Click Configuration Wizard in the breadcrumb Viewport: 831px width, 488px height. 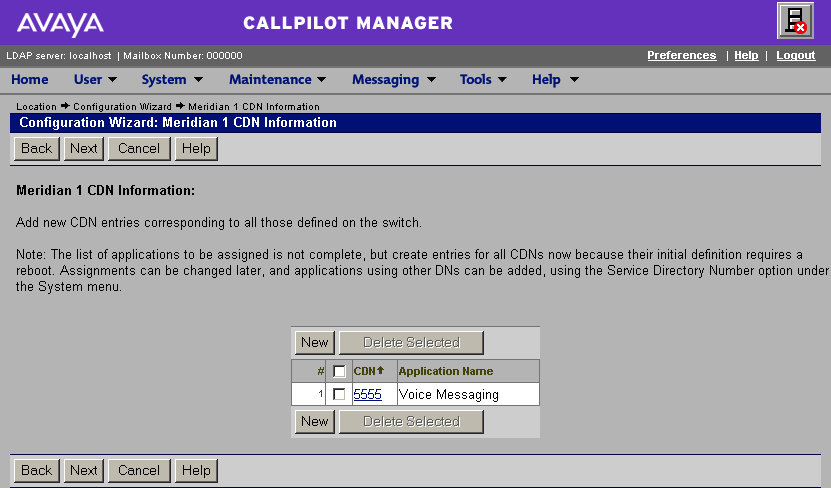pos(122,107)
